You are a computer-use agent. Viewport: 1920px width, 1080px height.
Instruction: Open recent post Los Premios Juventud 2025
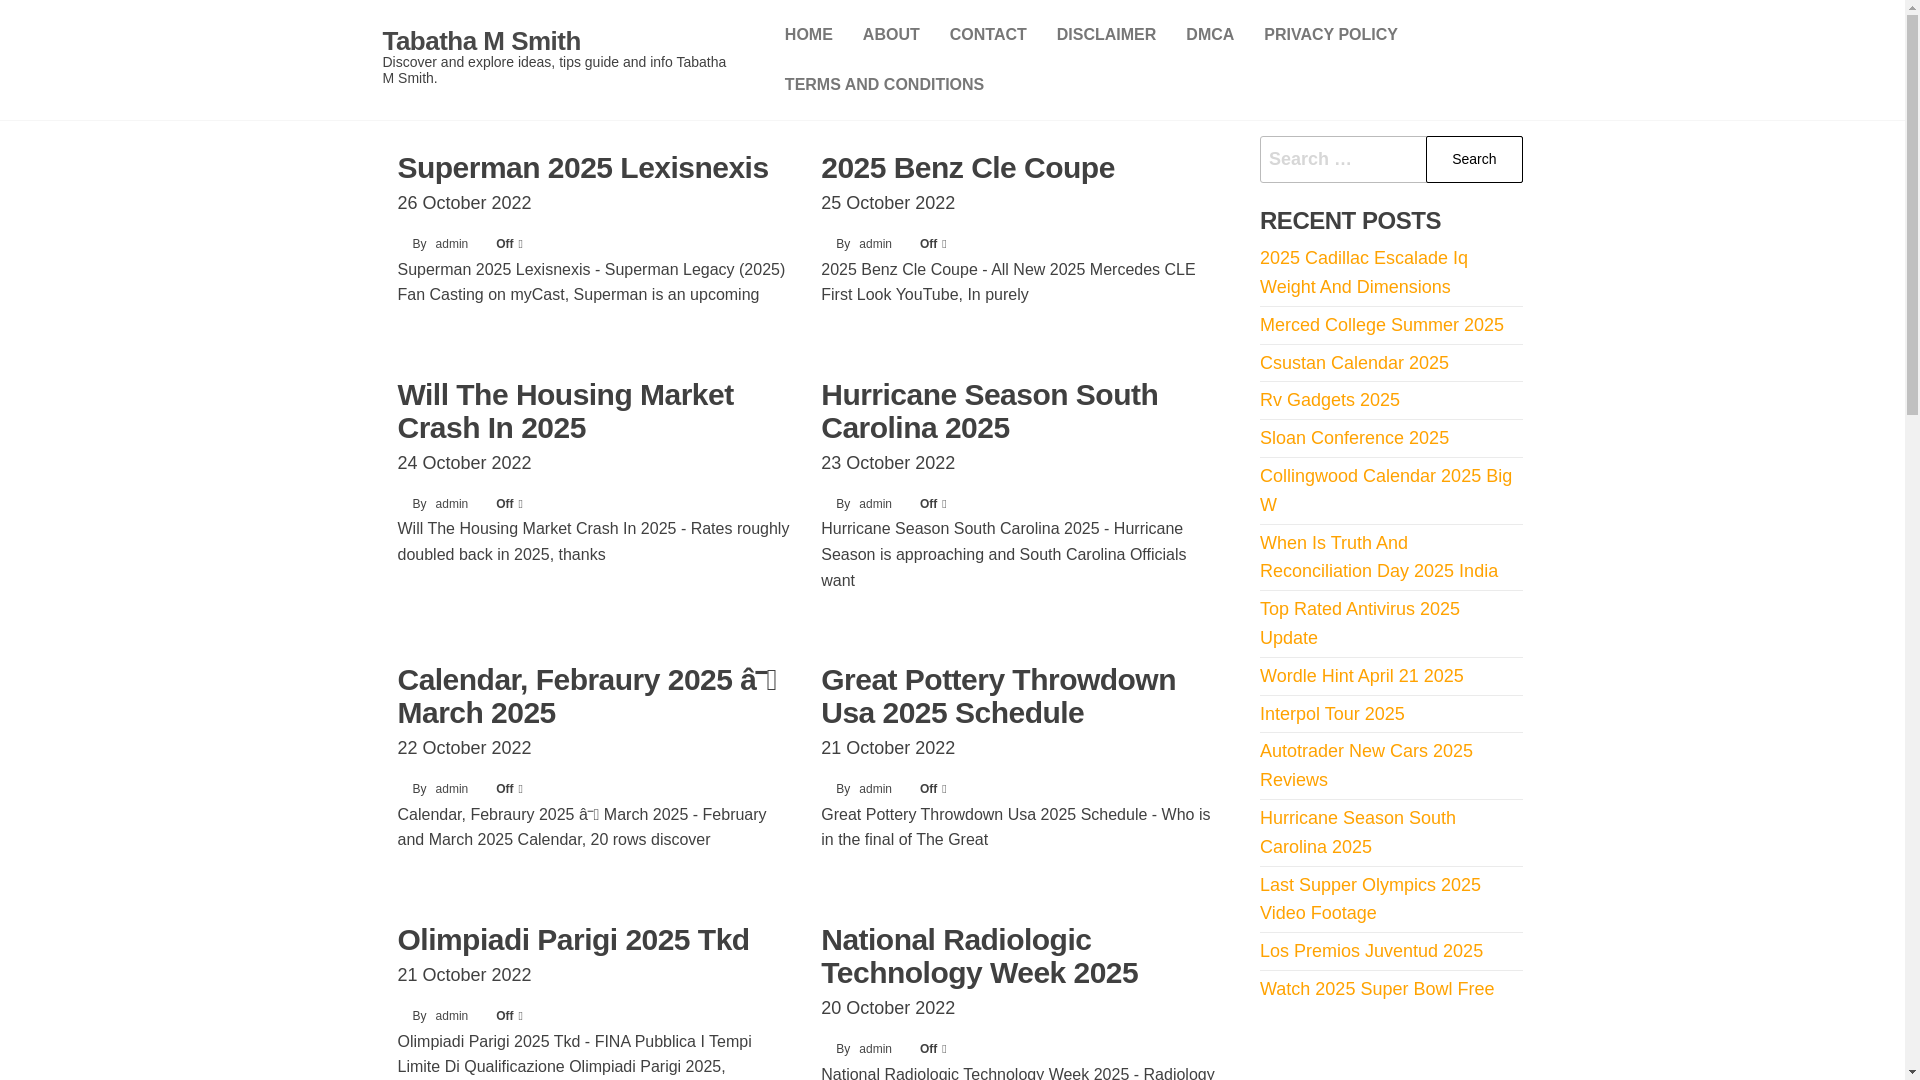1371,951
